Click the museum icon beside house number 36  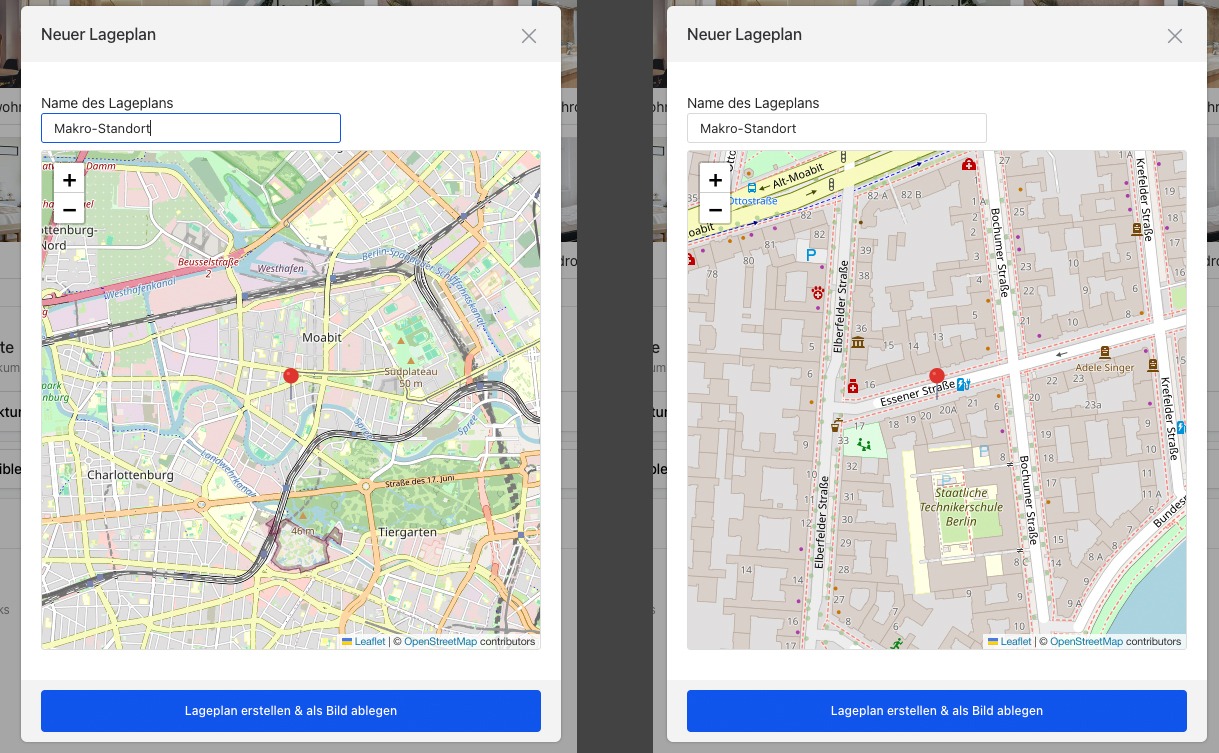(x=858, y=344)
